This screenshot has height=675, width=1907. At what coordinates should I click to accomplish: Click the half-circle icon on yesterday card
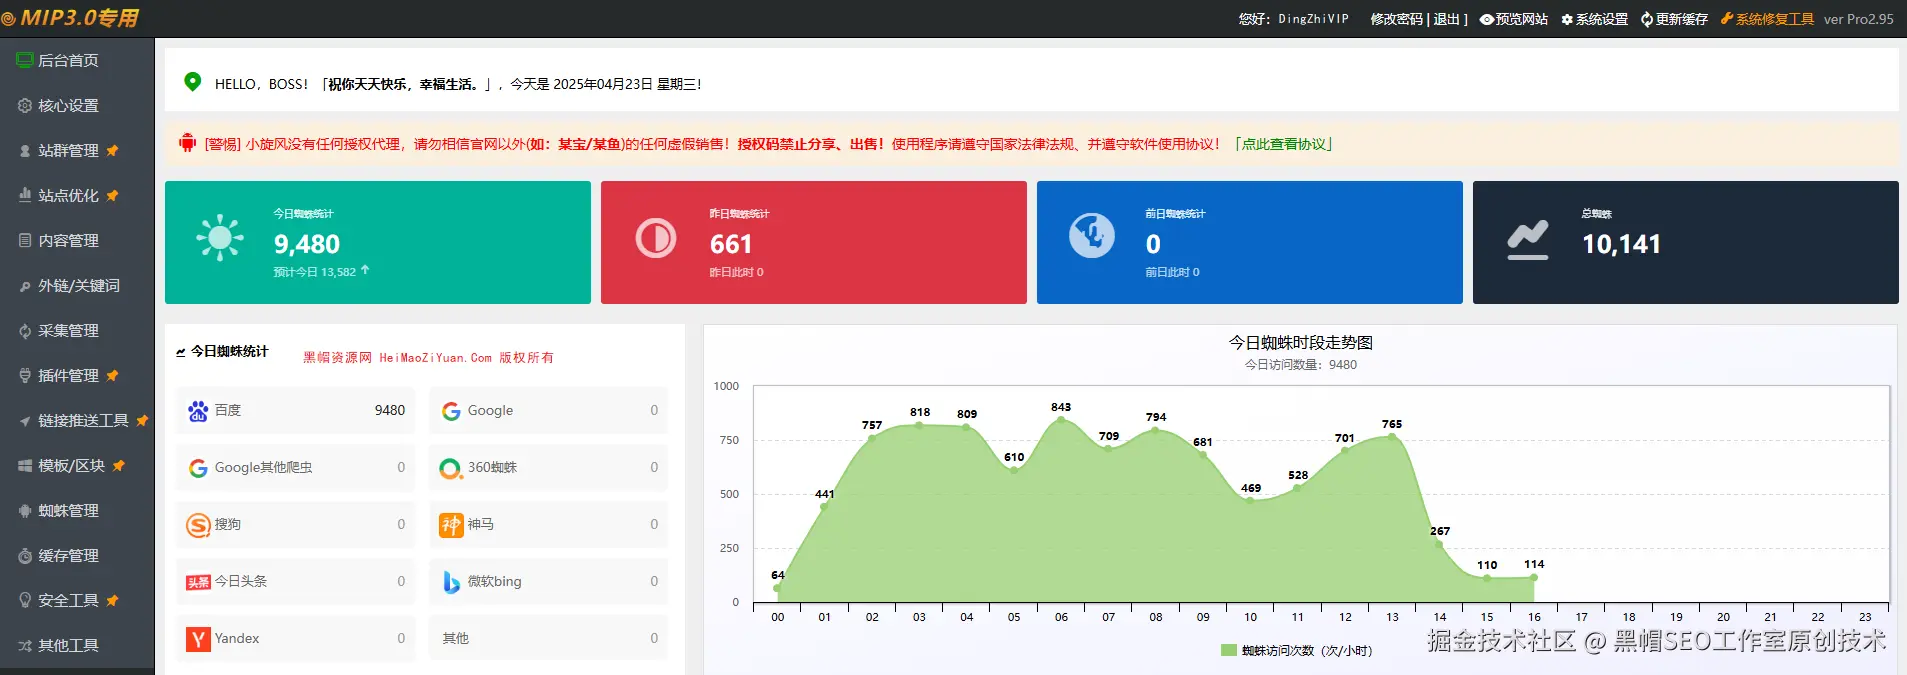(x=656, y=238)
